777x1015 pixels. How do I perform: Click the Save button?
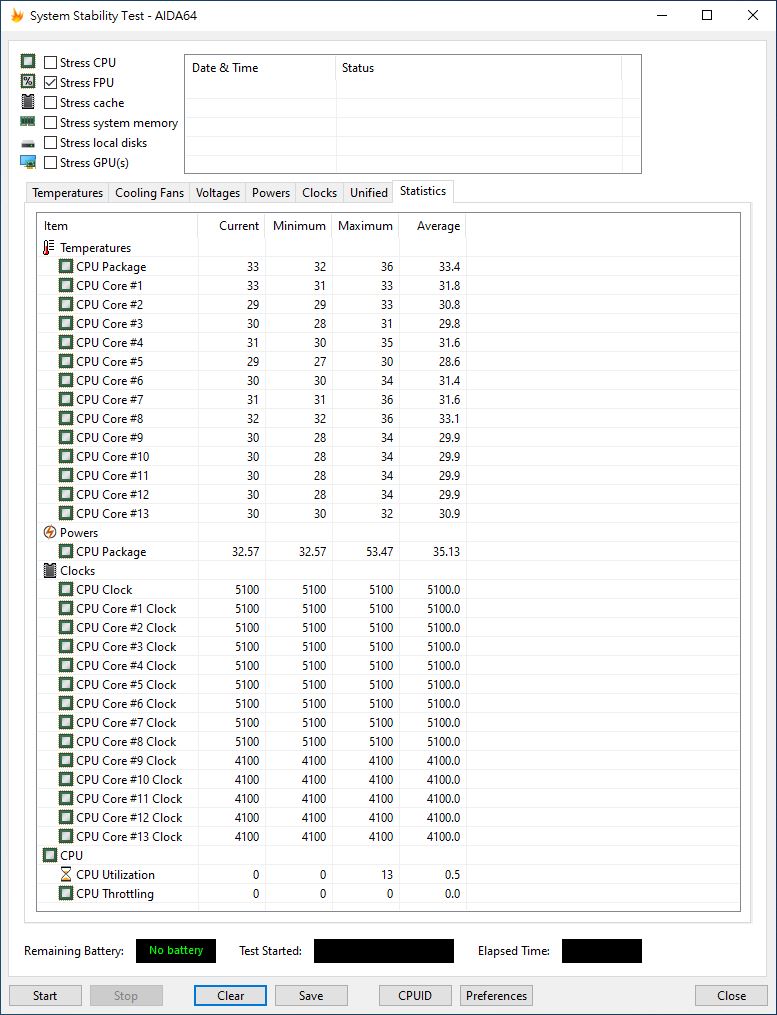(x=311, y=996)
